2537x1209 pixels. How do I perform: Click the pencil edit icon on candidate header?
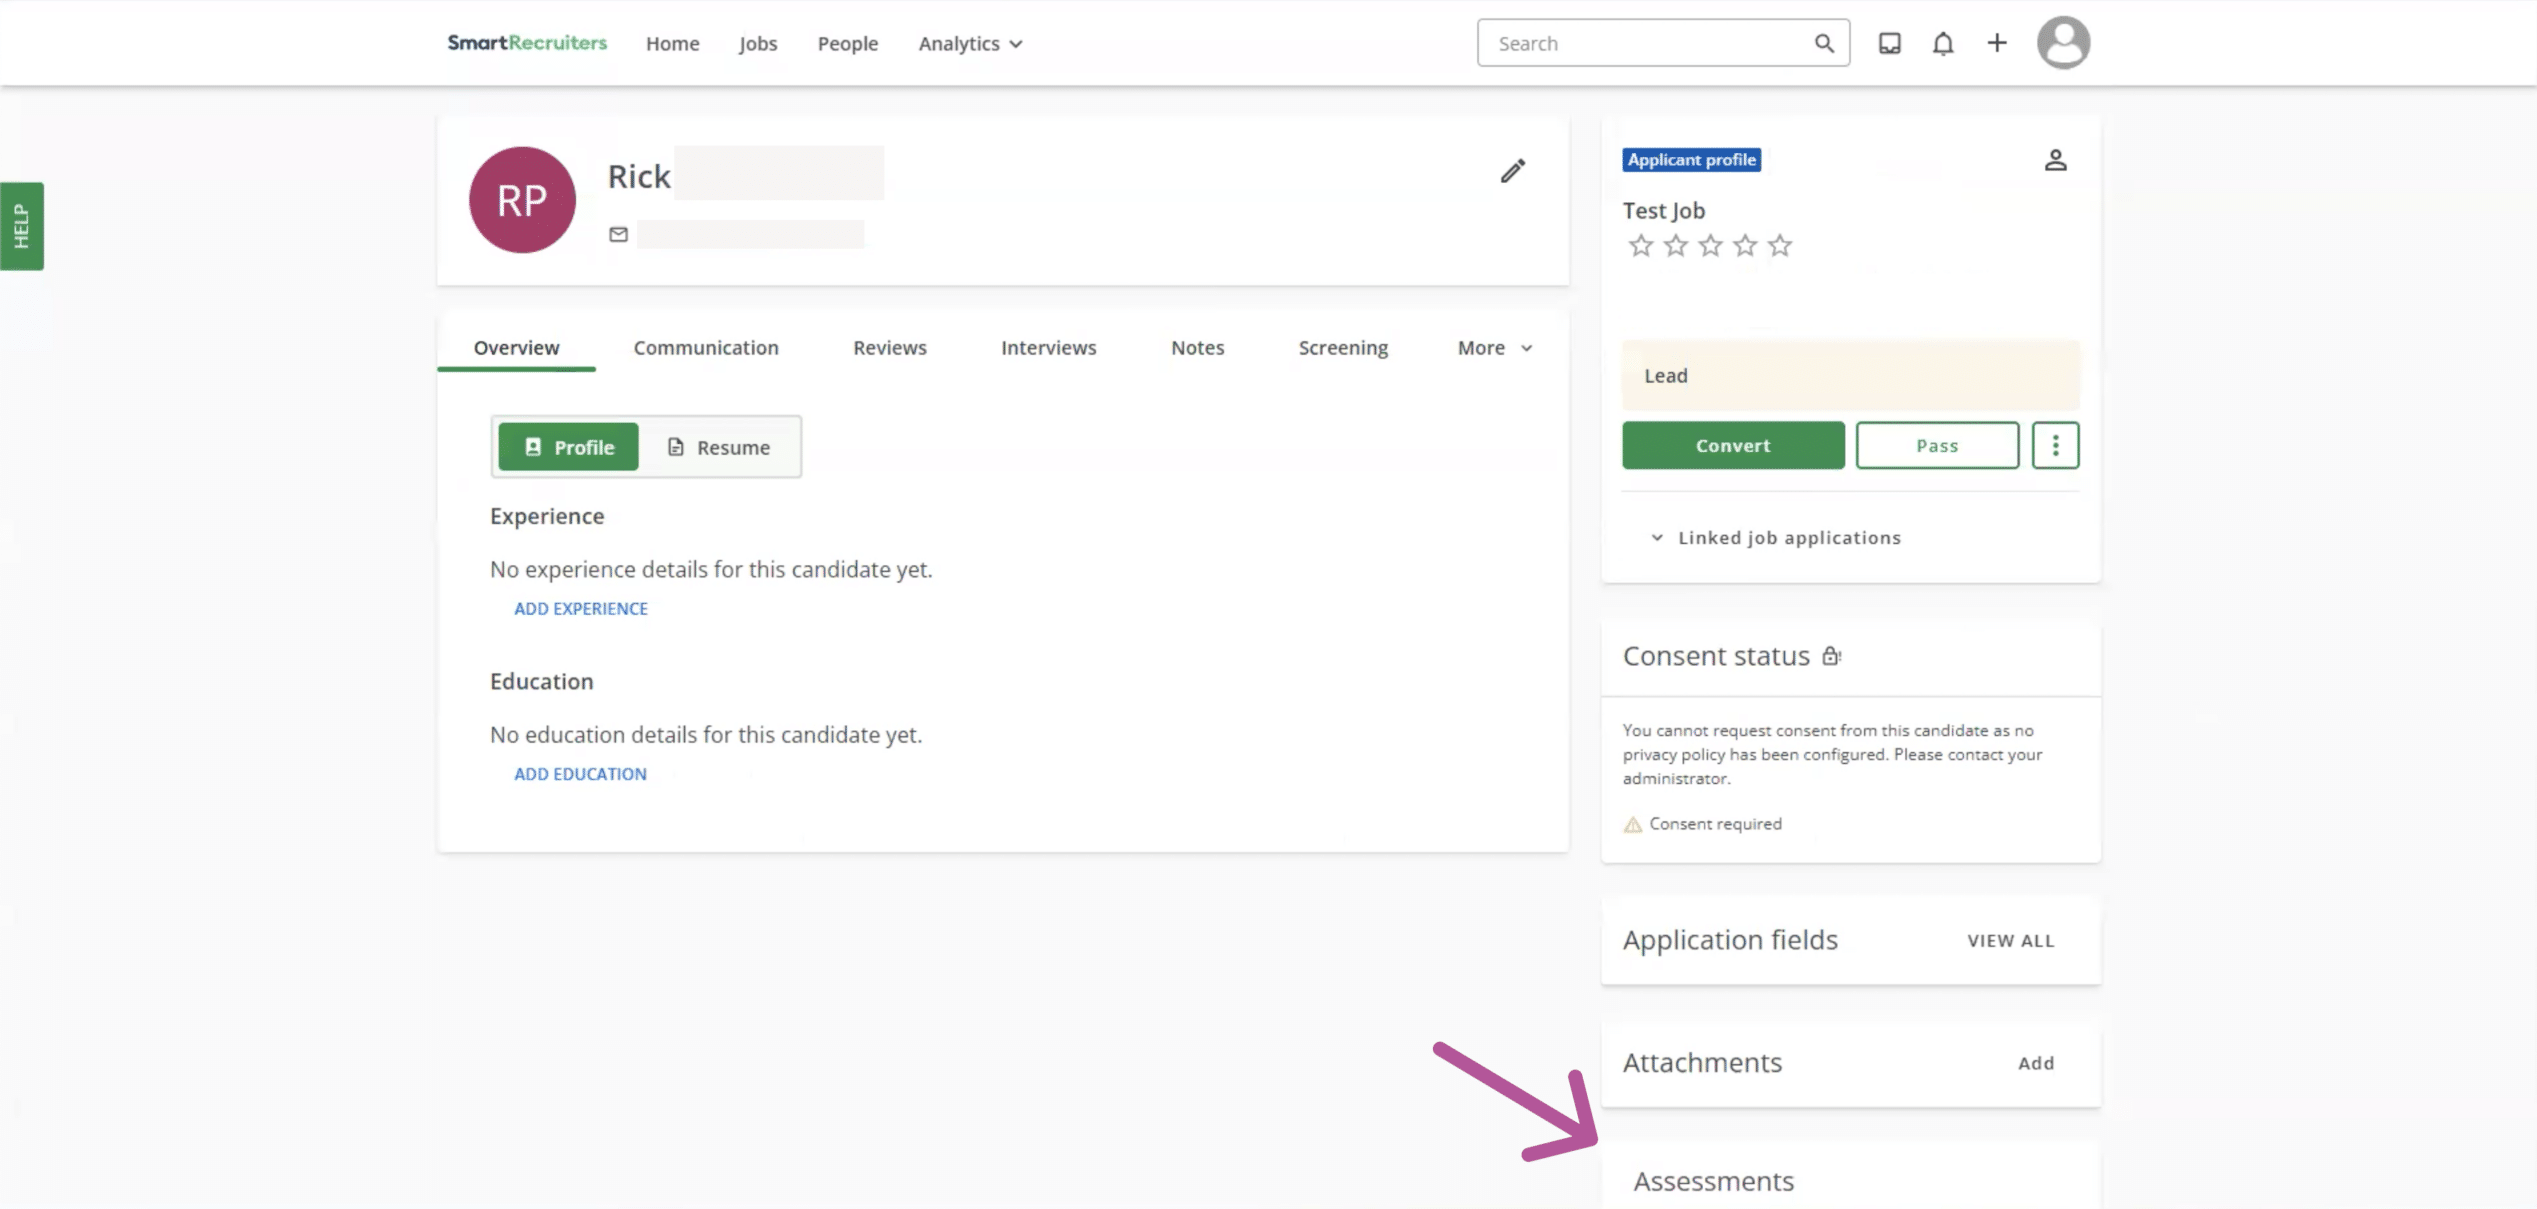(x=1512, y=171)
